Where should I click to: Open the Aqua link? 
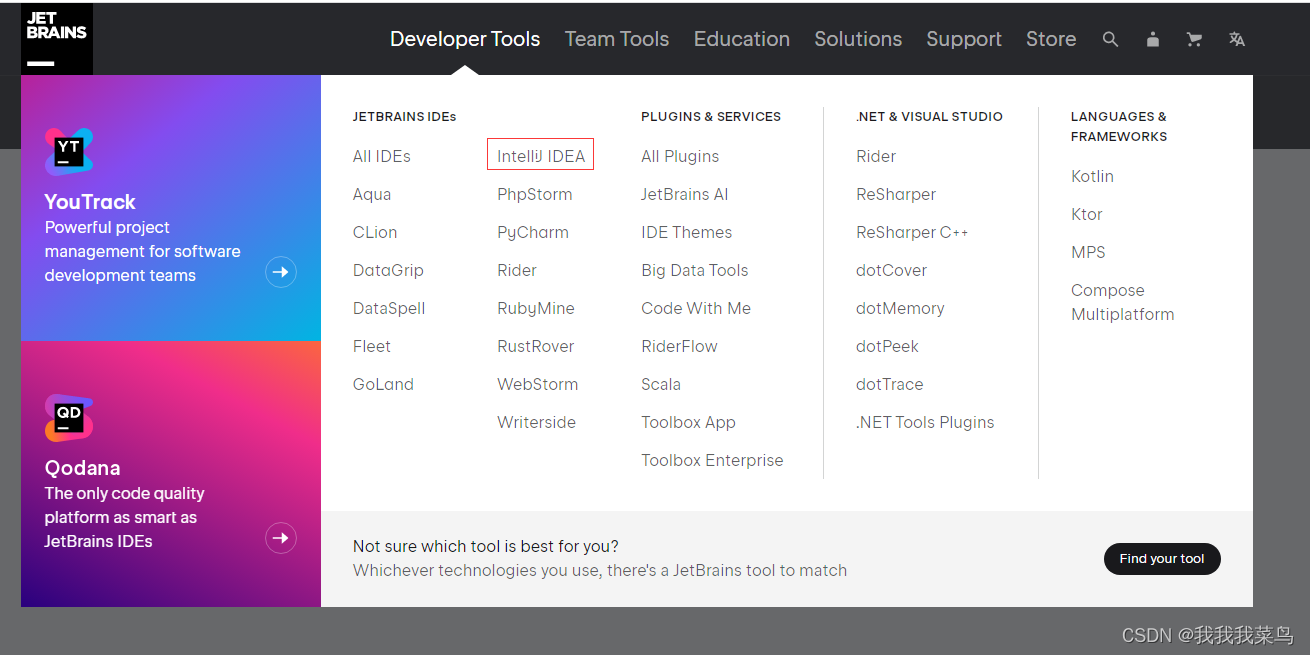(372, 194)
